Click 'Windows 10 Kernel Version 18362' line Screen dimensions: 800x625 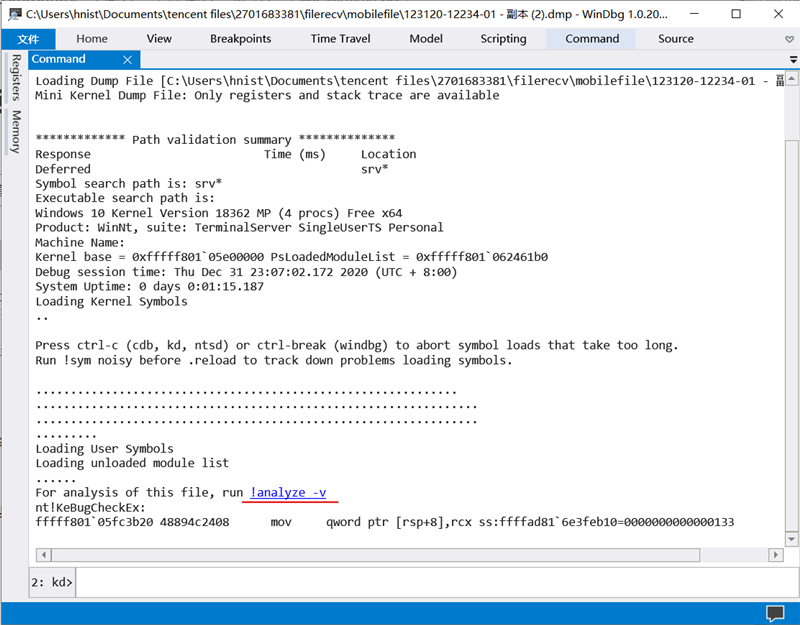[x=218, y=213]
